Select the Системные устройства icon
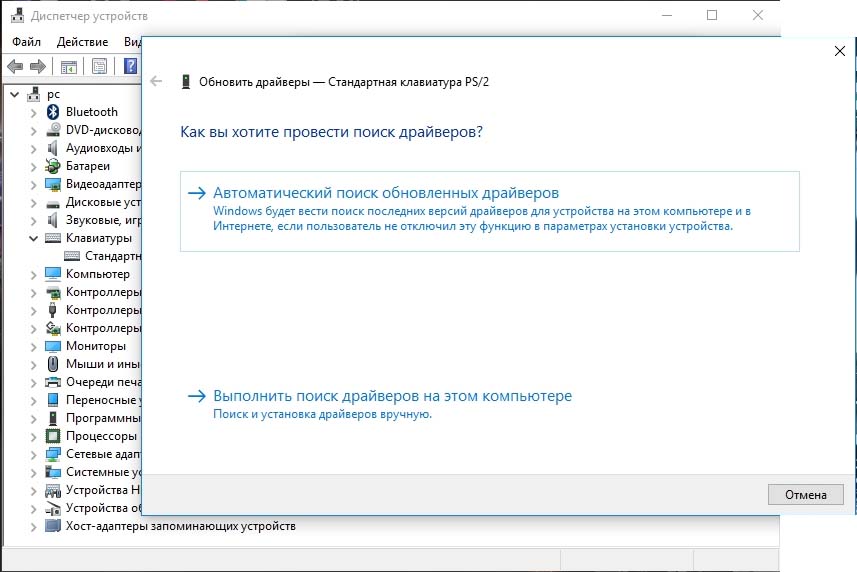Viewport: 857px width, 572px height. tap(53, 472)
